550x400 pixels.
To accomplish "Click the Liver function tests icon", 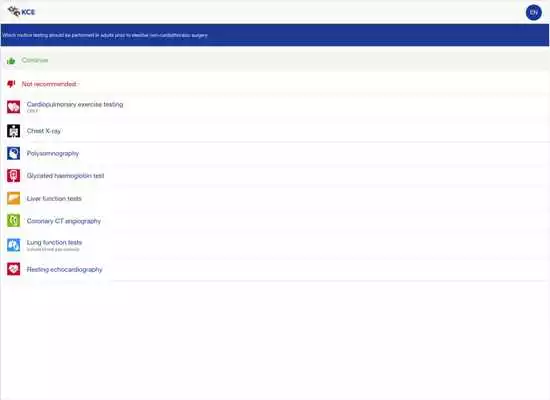I will coord(14,198).
